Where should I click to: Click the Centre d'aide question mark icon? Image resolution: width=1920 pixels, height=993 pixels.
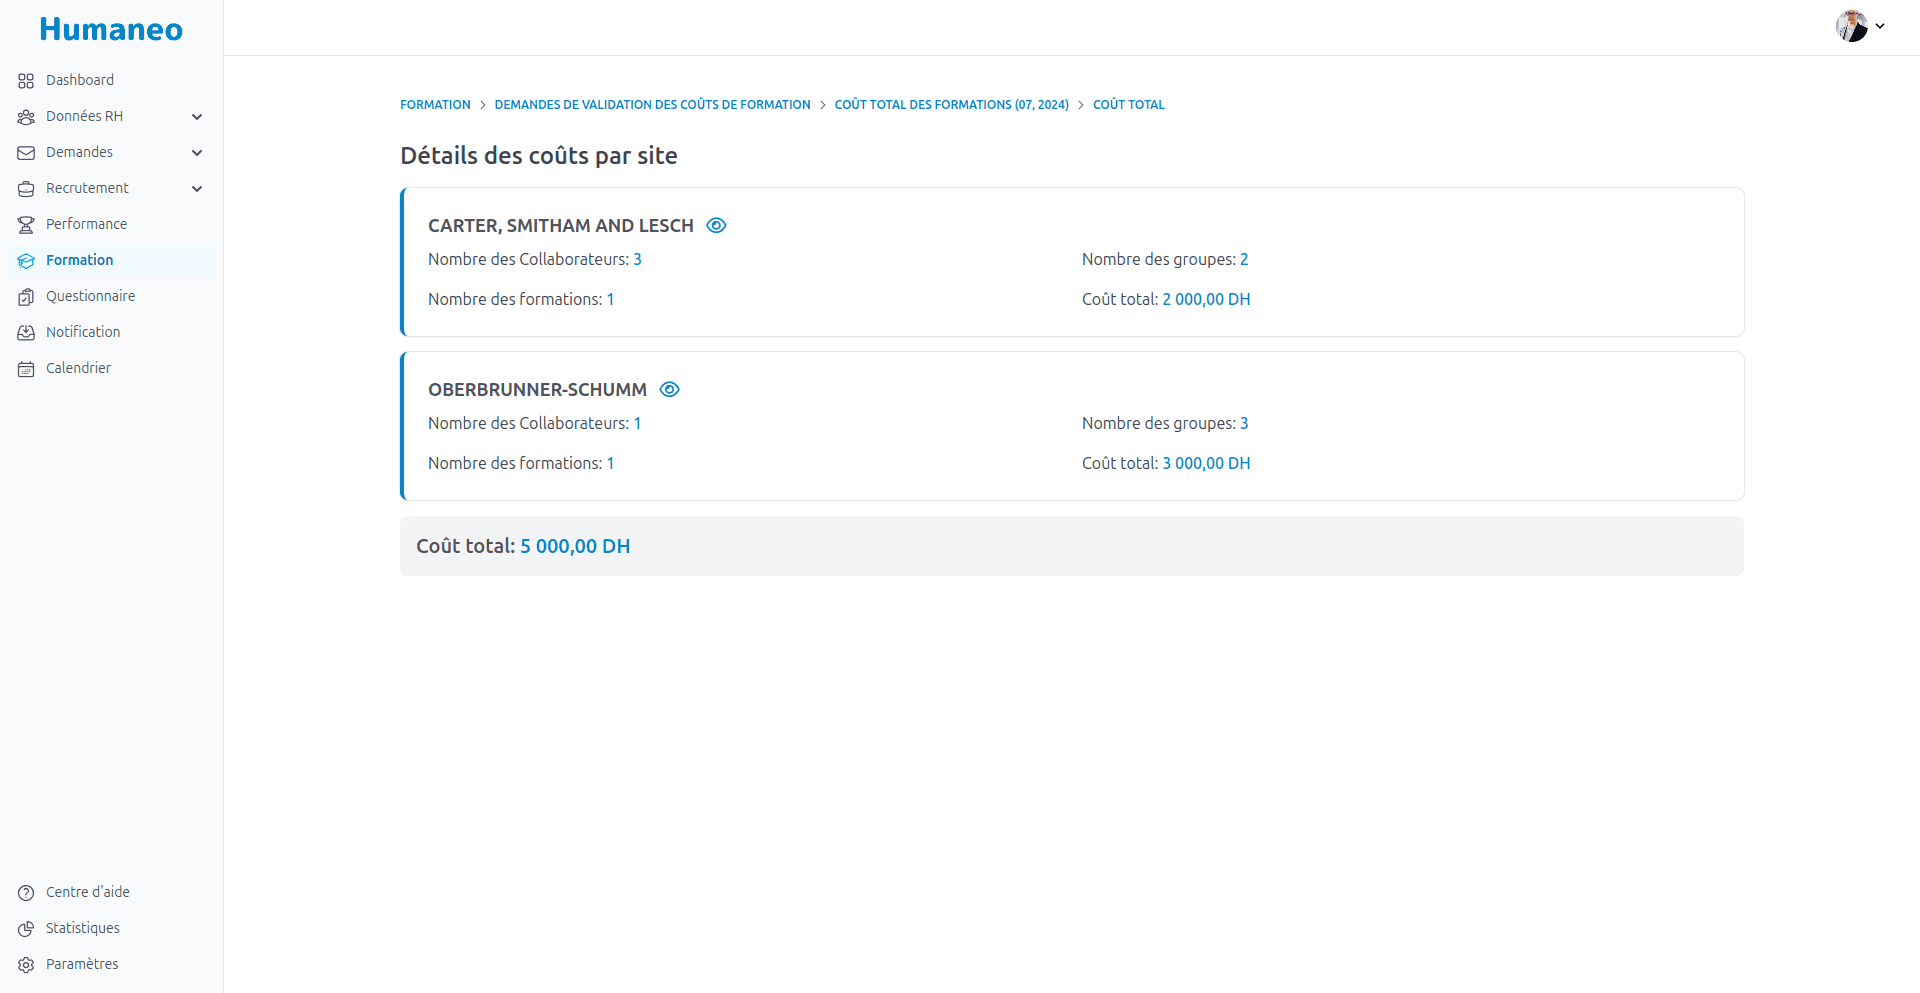pos(26,893)
